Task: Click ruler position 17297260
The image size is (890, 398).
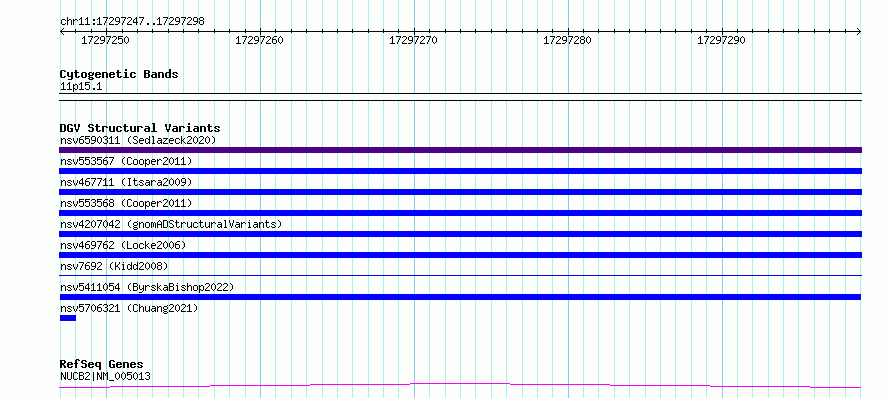Action: (x=259, y=40)
